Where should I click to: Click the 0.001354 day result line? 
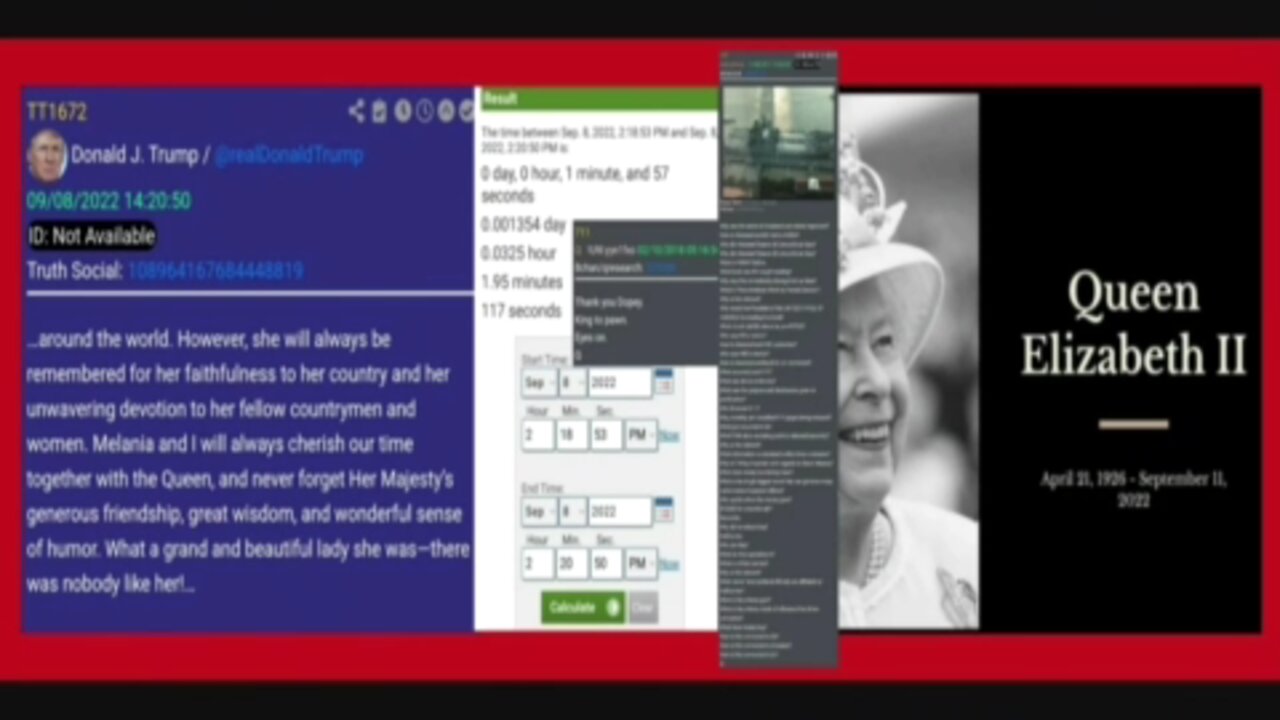coord(523,225)
